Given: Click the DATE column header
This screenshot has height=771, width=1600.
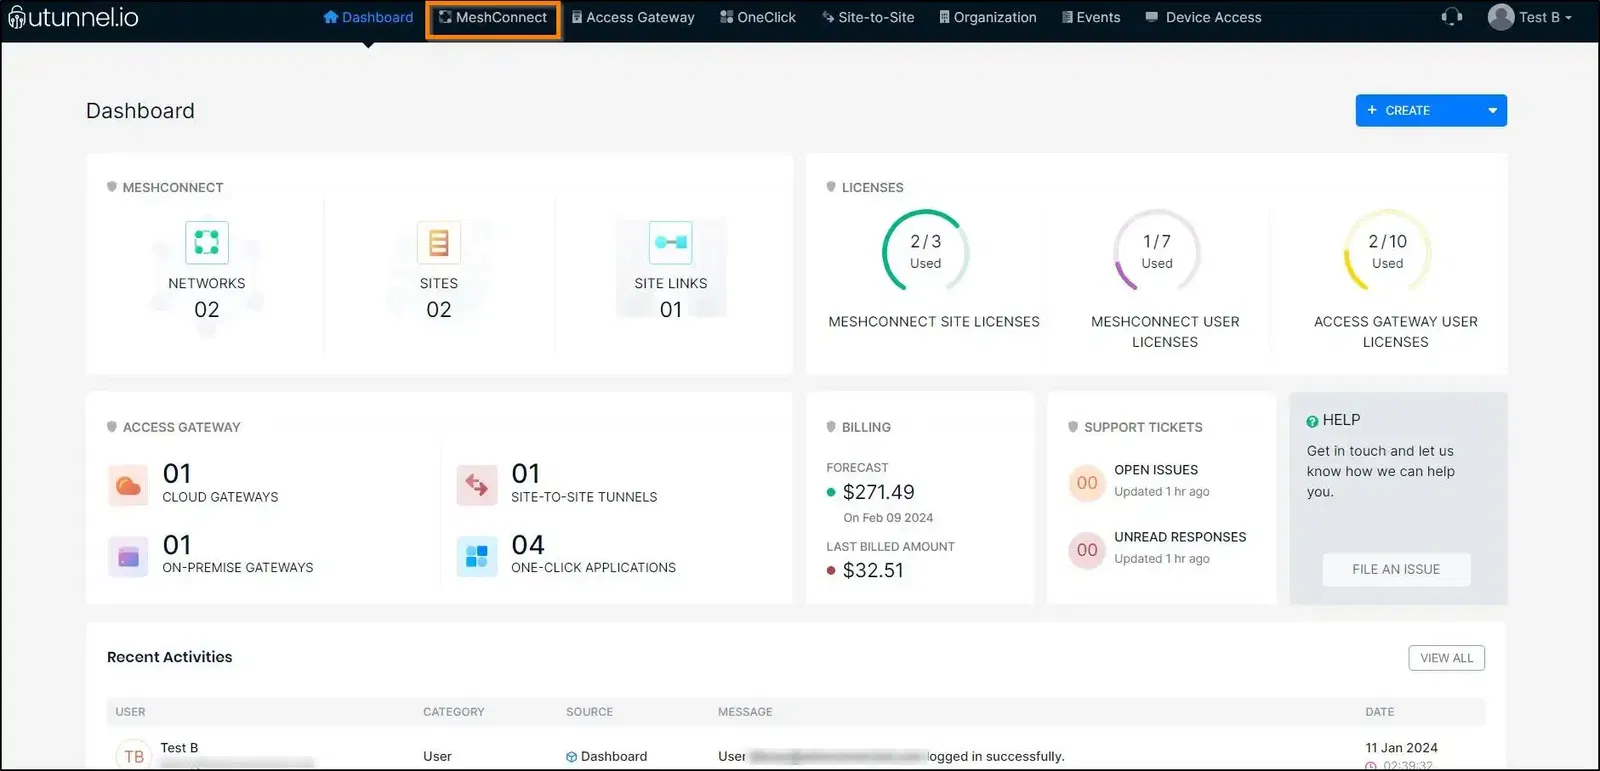Looking at the screenshot, I should coord(1380,712).
